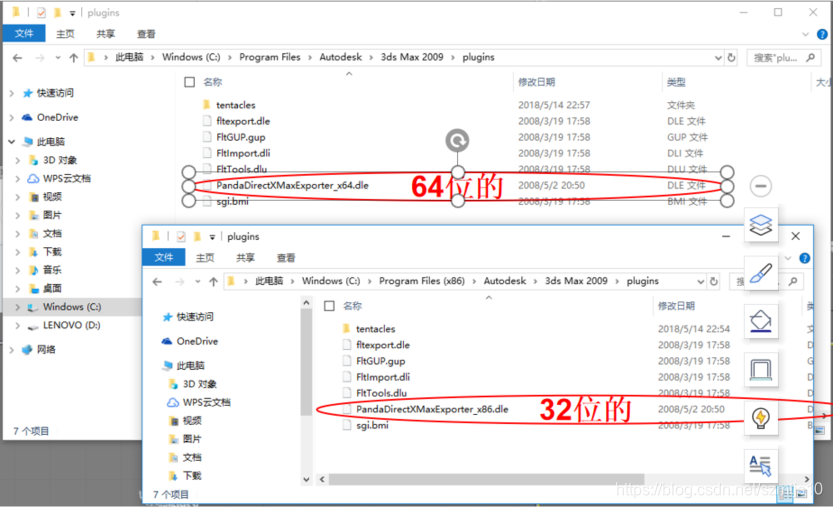Click Program Files (x86) in the front breadcrumb

tap(422, 281)
